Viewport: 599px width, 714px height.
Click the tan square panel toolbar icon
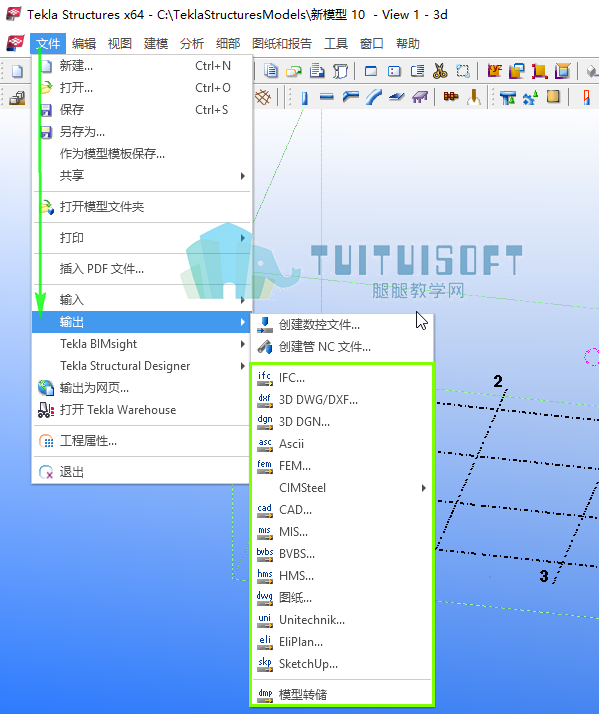553,97
